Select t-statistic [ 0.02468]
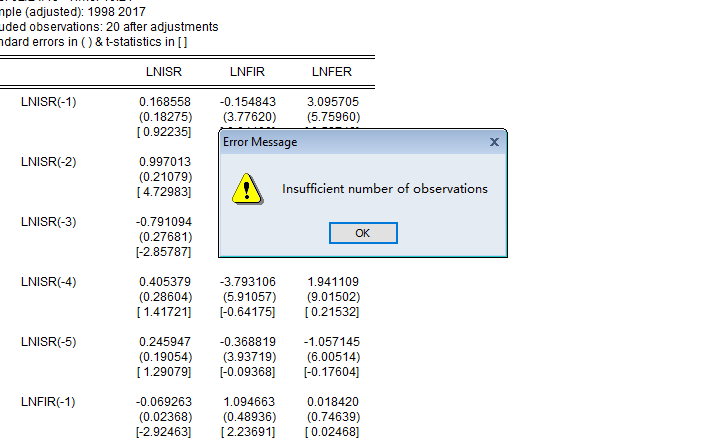The height and width of the screenshot is (444, 723). coord(332,432)
